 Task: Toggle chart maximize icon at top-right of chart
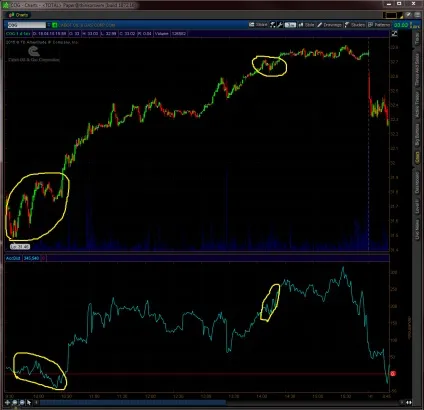click(x=395, y=33)
